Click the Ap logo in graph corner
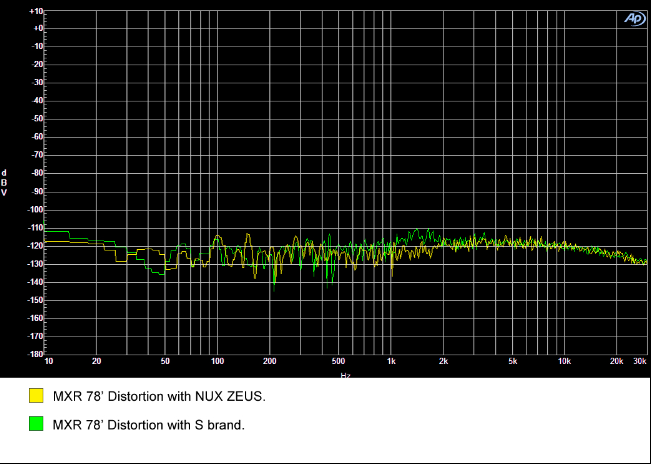 (x=634, y=17)
